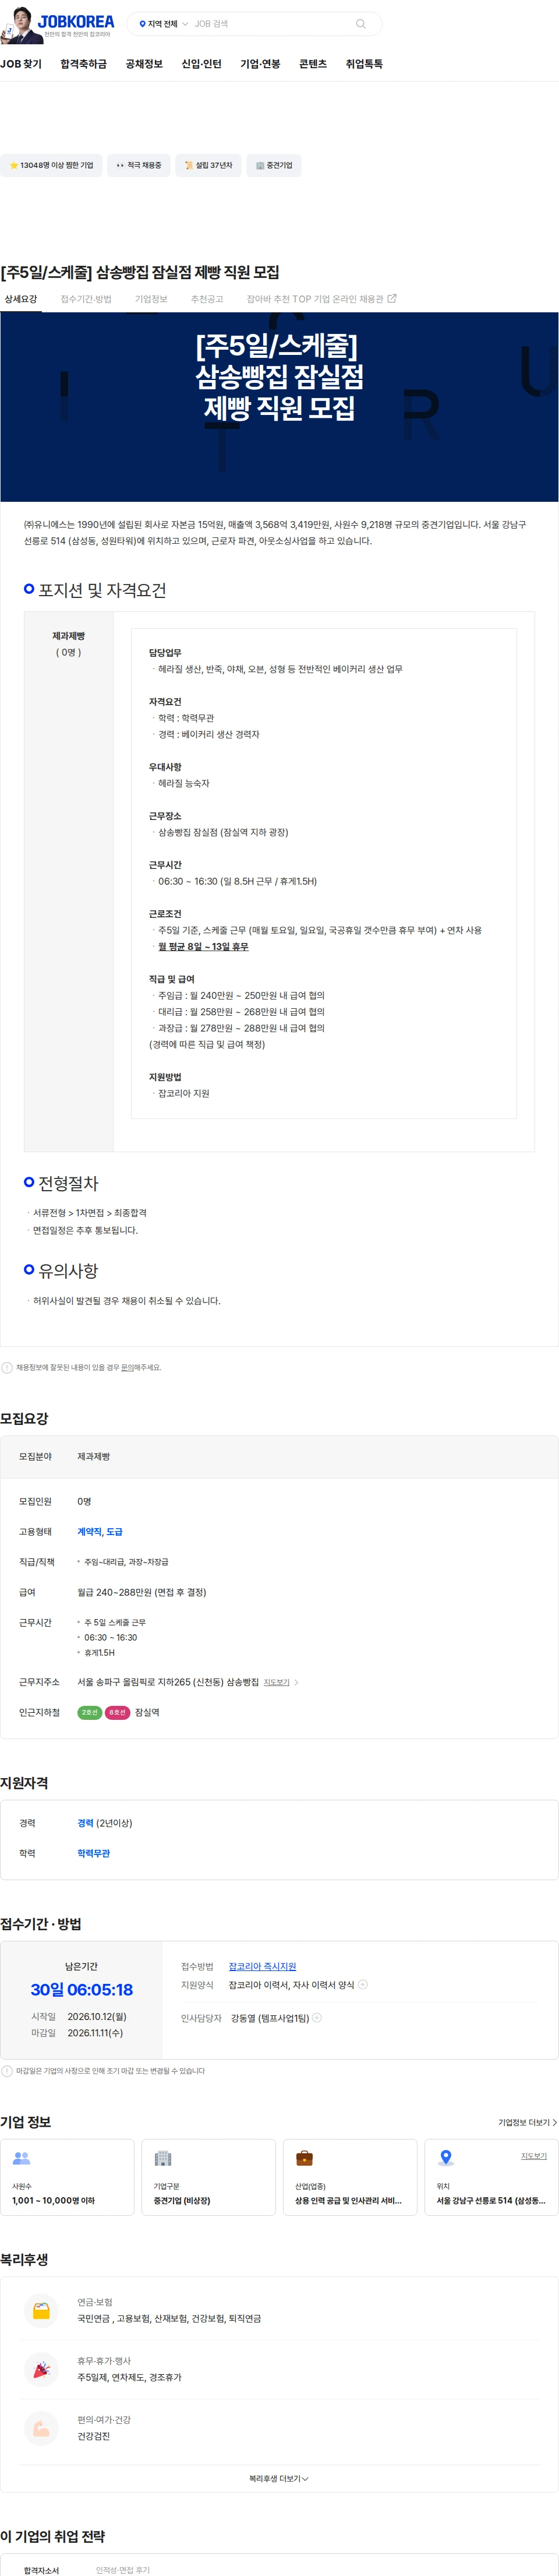Click the 설립 37년차 badge
Viewport: 559px width, 2576px height.
click(208, 166)
